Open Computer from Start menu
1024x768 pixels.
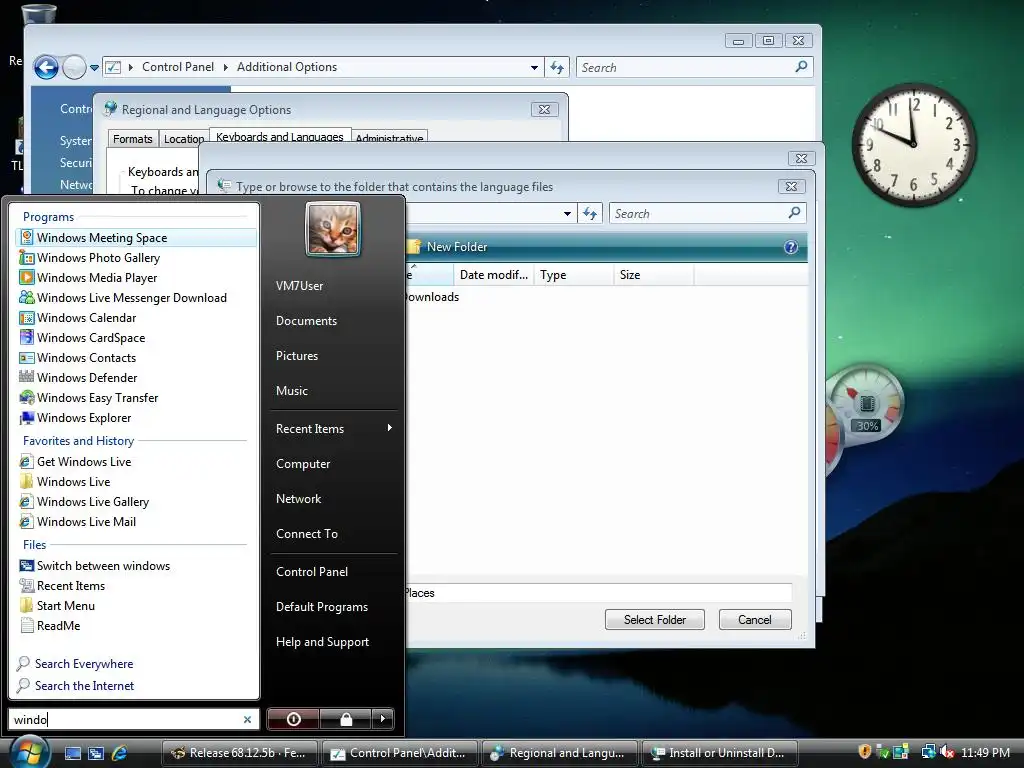click(x=303, y=464)
